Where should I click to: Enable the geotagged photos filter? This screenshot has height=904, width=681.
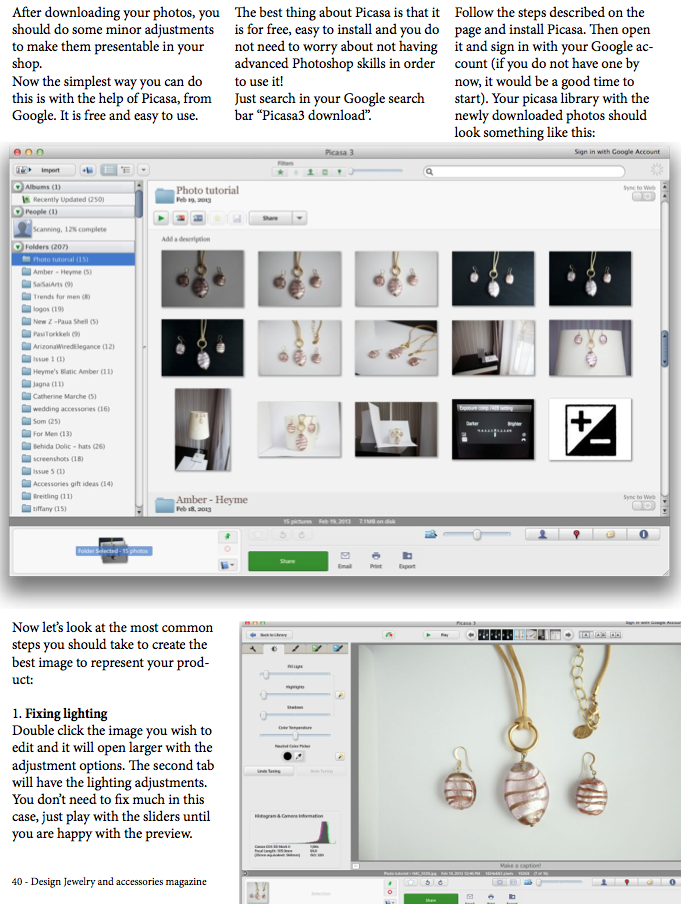coord(339,172)
